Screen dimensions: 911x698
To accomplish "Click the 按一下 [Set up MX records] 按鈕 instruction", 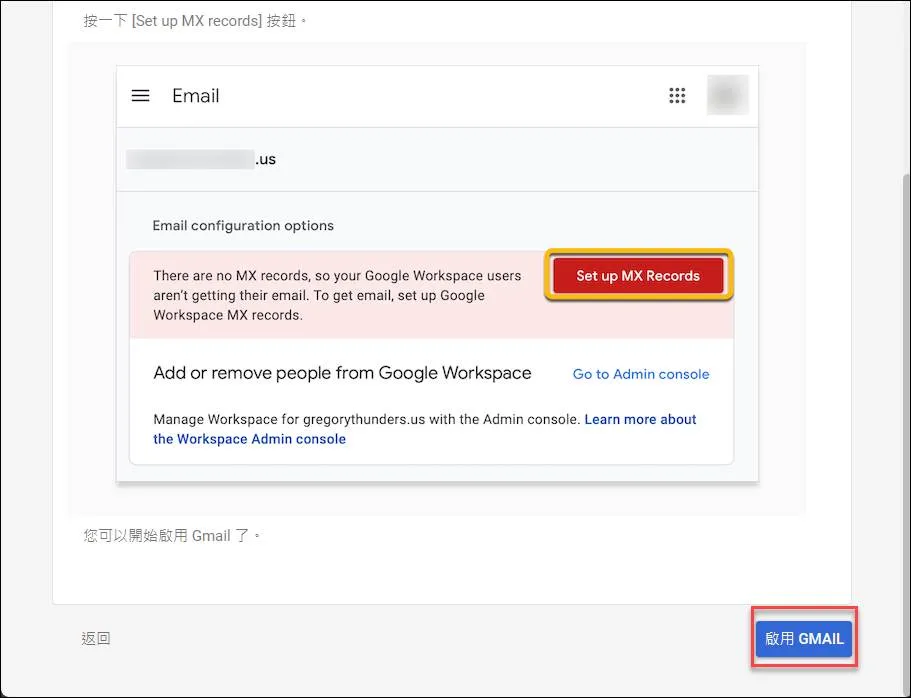I will pyautogui.click(x=194, y=21).
